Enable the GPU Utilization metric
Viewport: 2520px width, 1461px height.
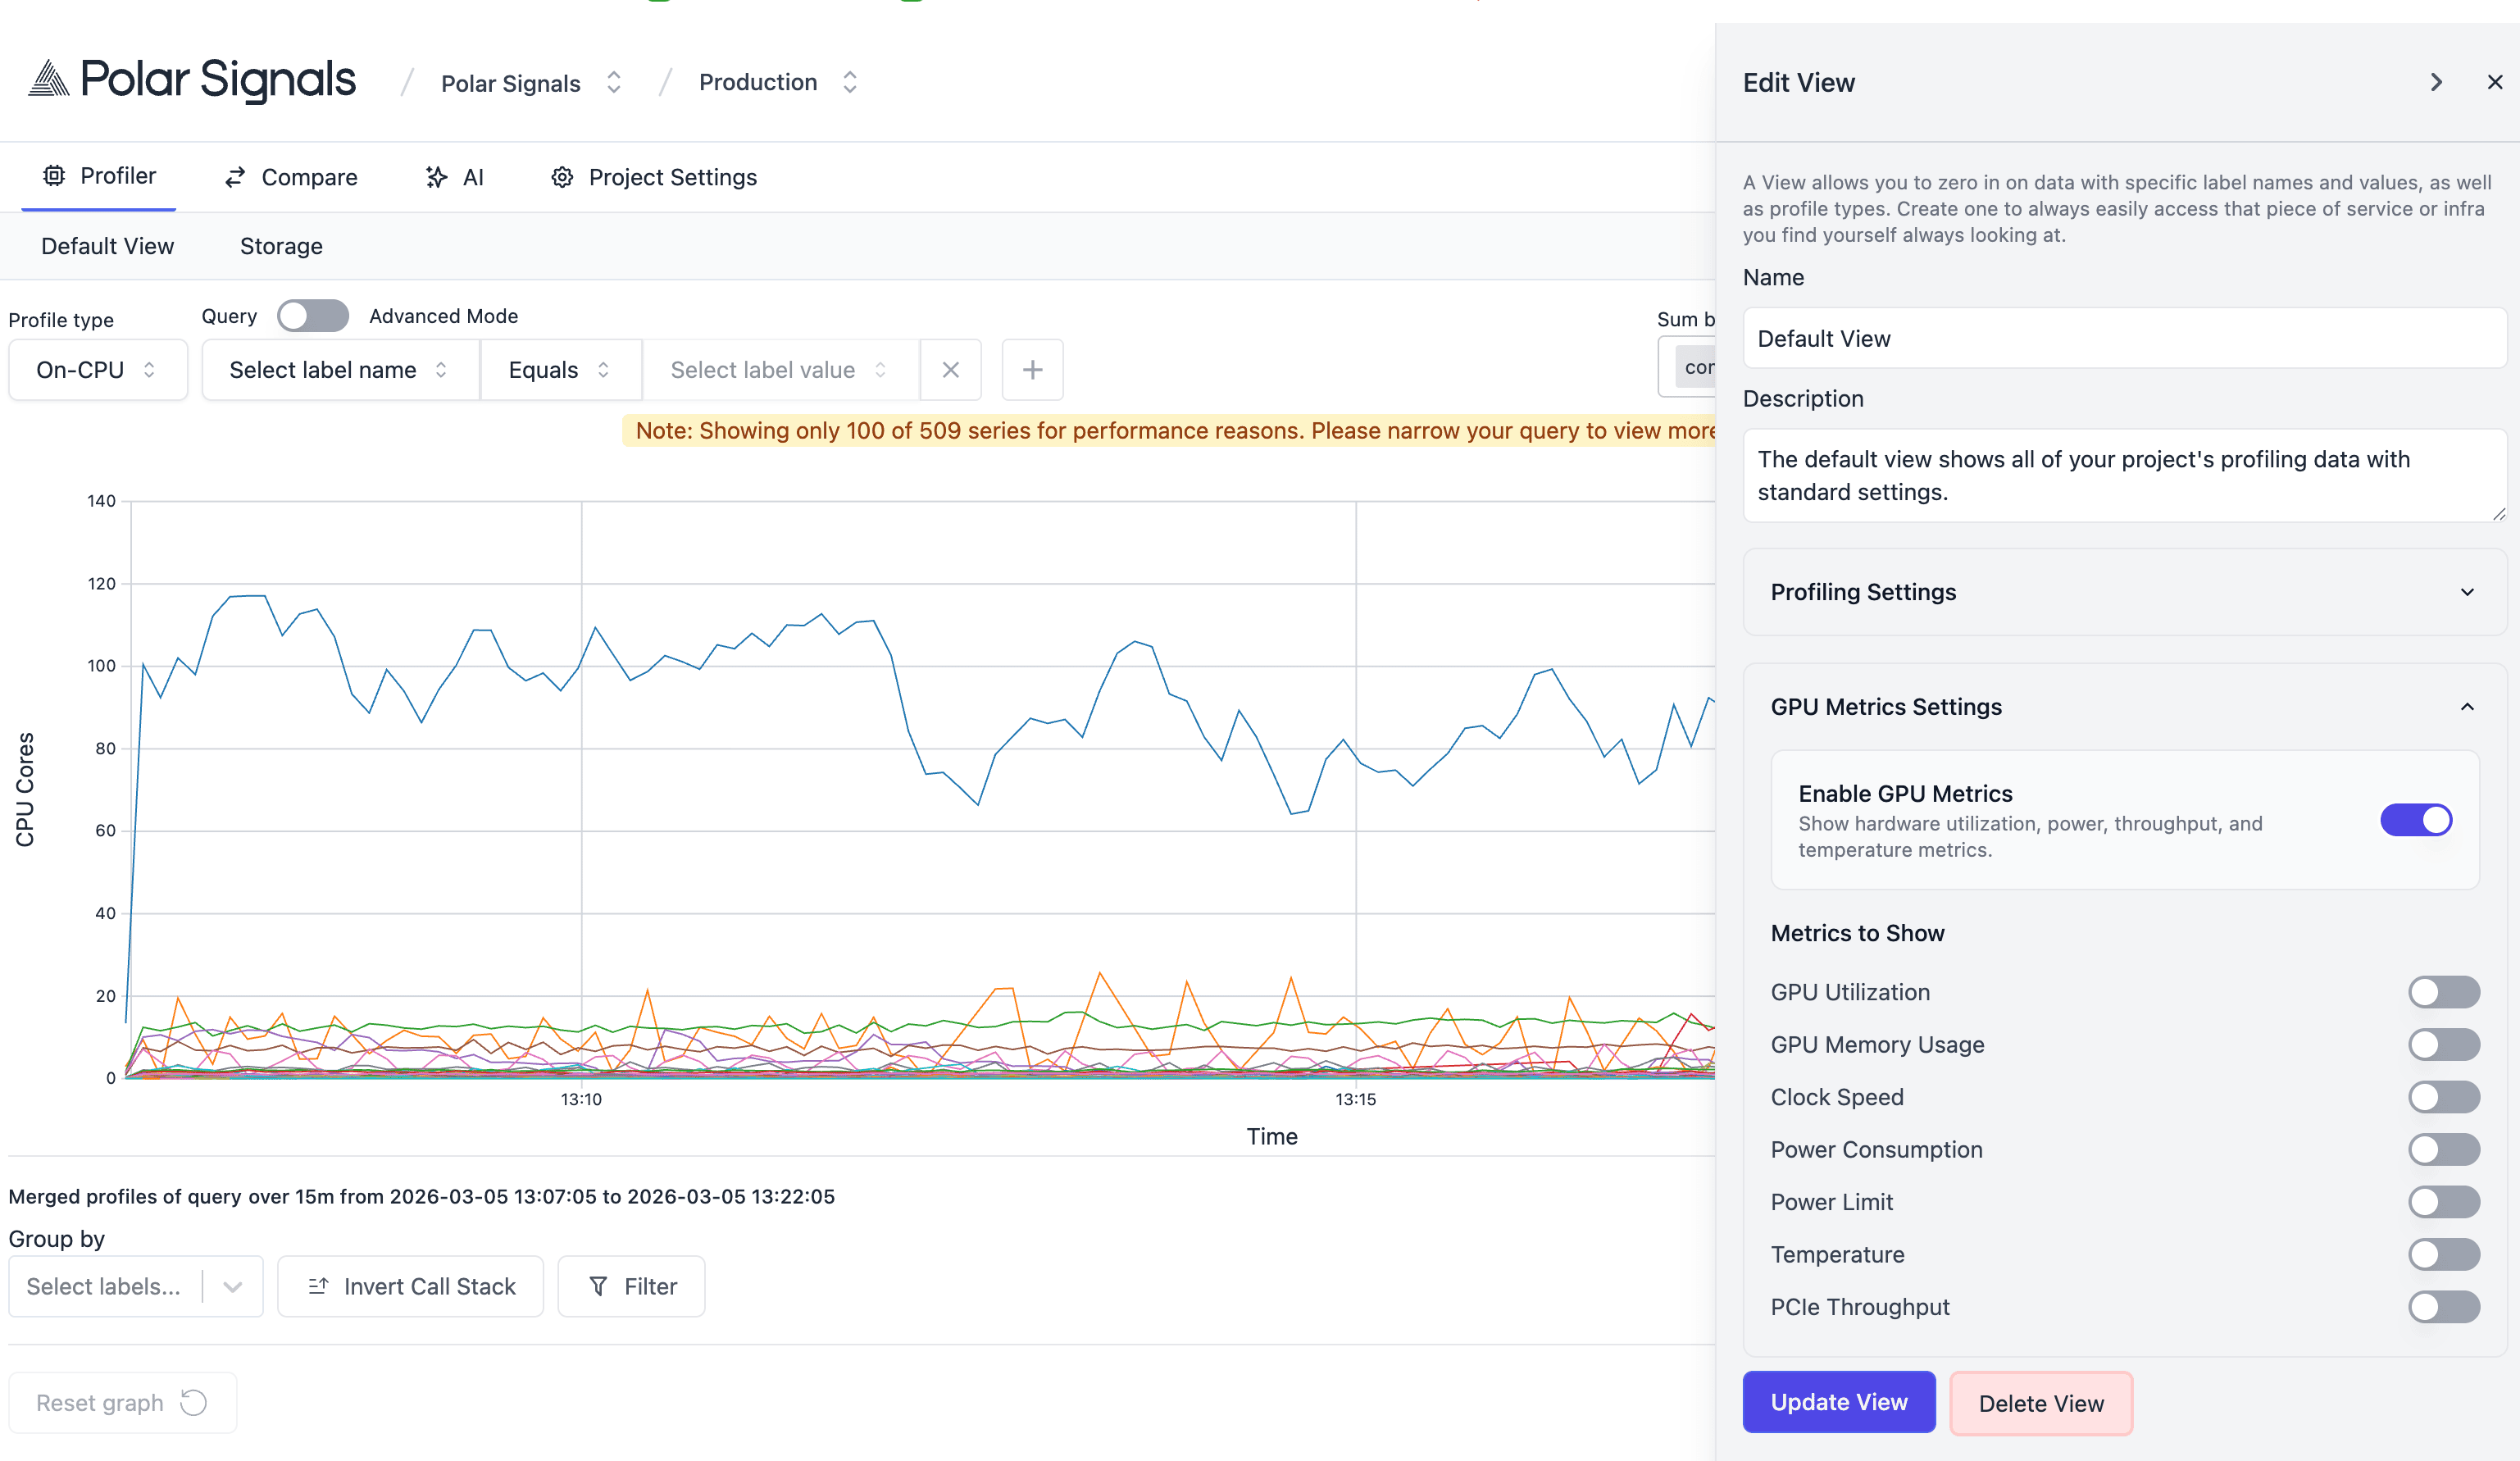coord(2444,991)
